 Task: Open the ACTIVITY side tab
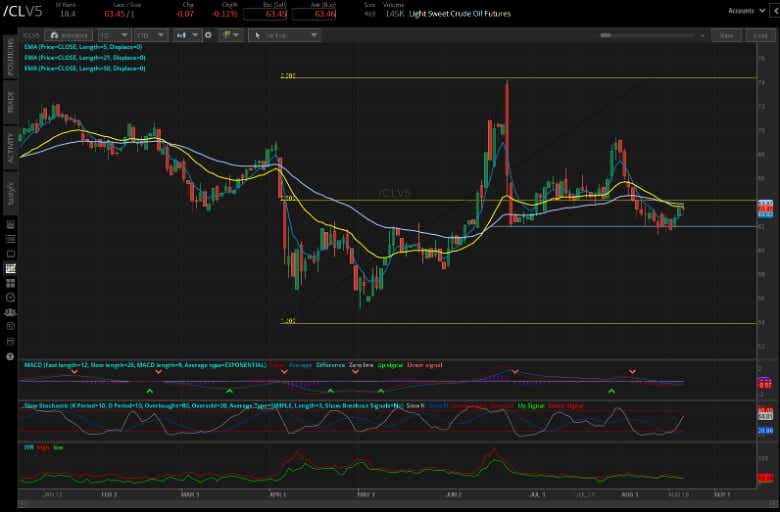(x=10, y=149)
